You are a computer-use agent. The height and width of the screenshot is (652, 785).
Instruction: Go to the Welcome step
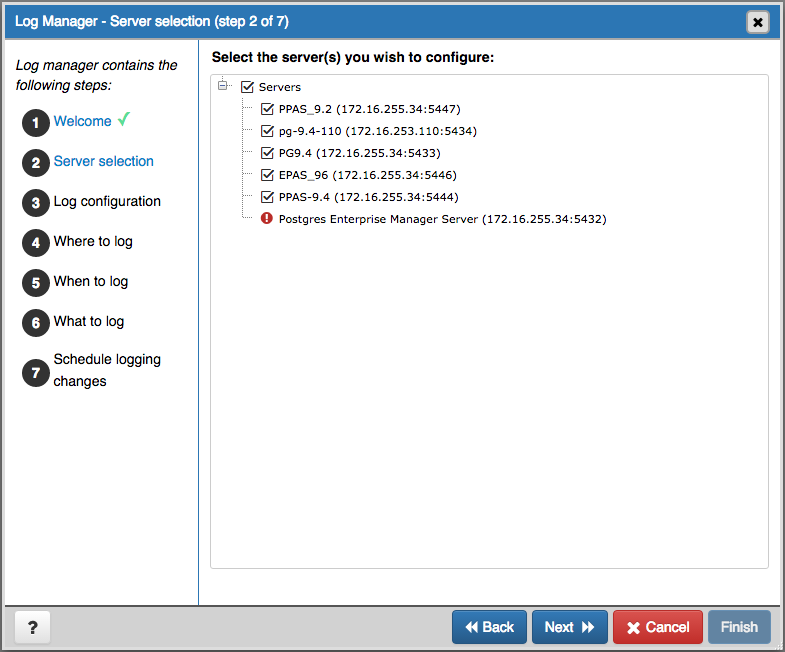[x=83, y=121]
